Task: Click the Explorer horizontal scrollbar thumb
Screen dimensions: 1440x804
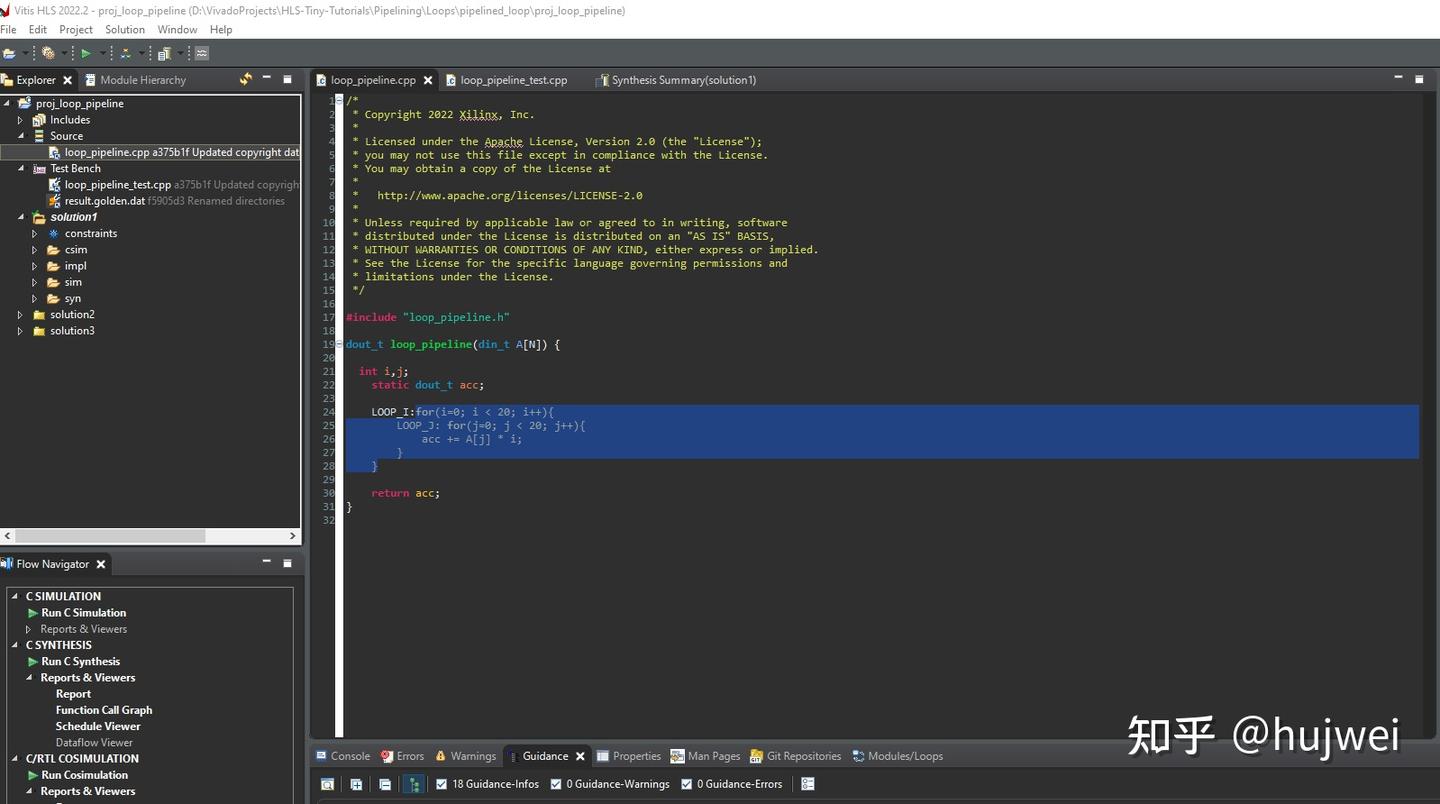Action: [x=110, y=536]
